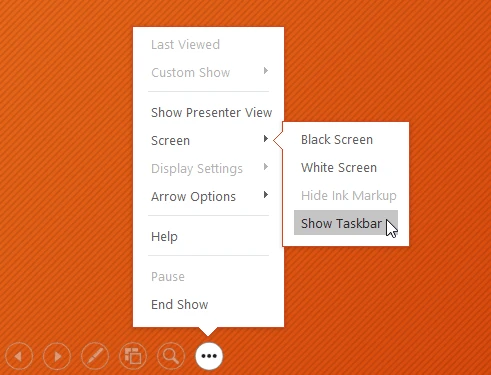This screenshot has height=375, width=491.
Task: Choose White Screen option
Action: click(339, 168)
